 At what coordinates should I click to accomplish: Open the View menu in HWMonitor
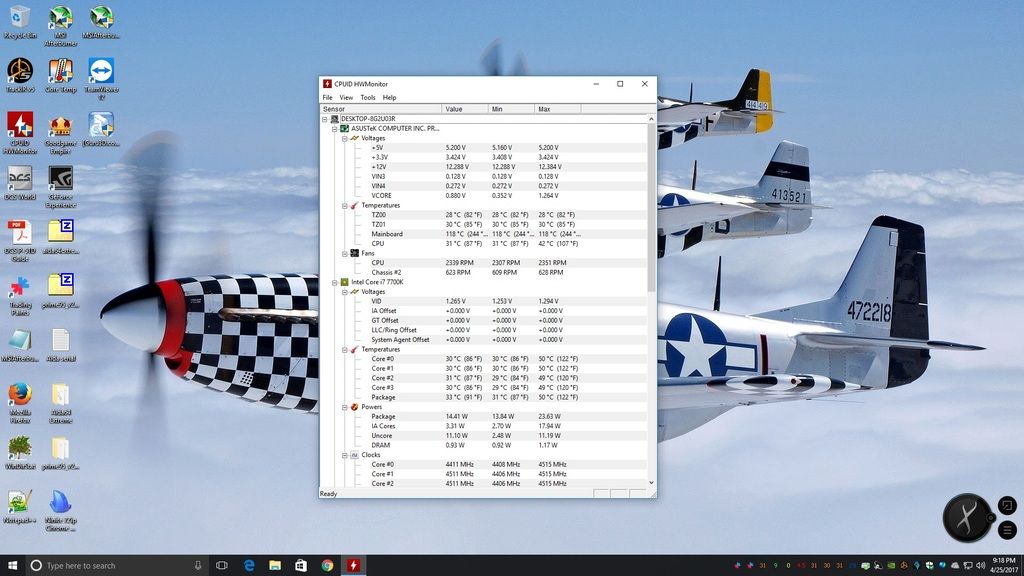[346, 97]
